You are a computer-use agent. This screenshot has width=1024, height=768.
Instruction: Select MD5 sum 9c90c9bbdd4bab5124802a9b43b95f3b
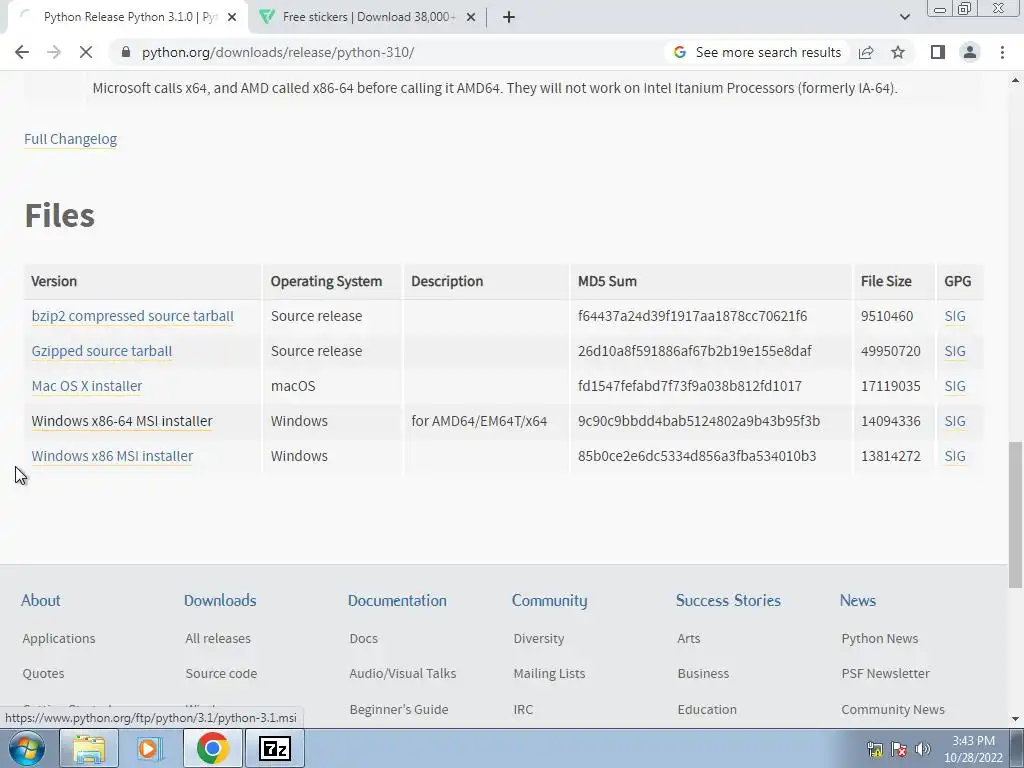coord(699,421)
